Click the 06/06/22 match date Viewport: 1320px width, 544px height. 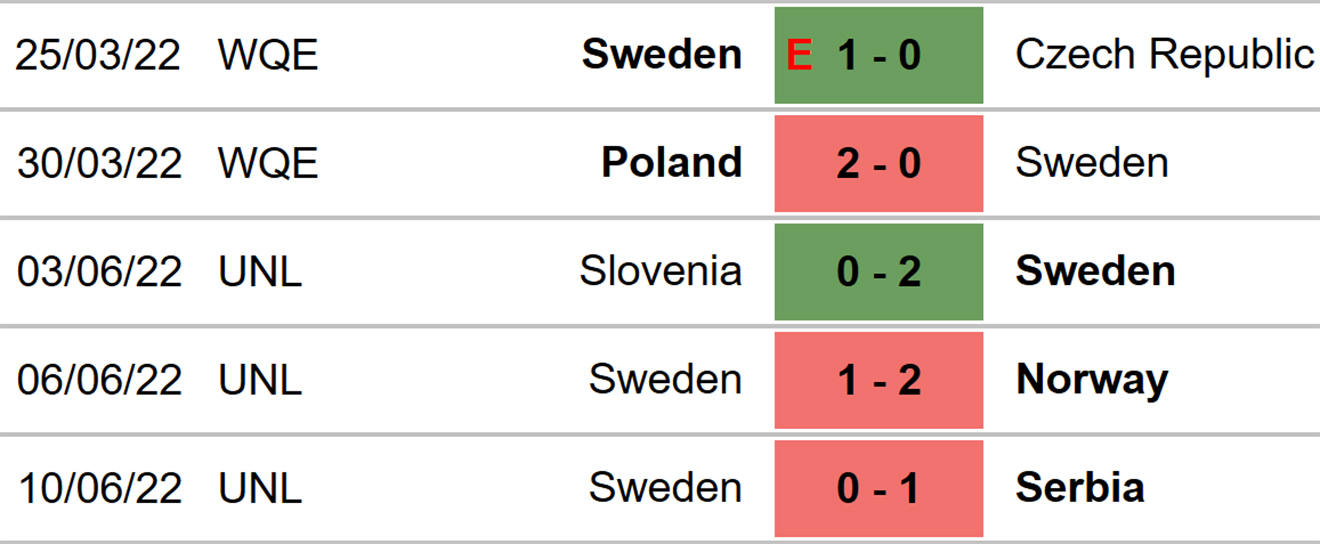pos(99,380)
